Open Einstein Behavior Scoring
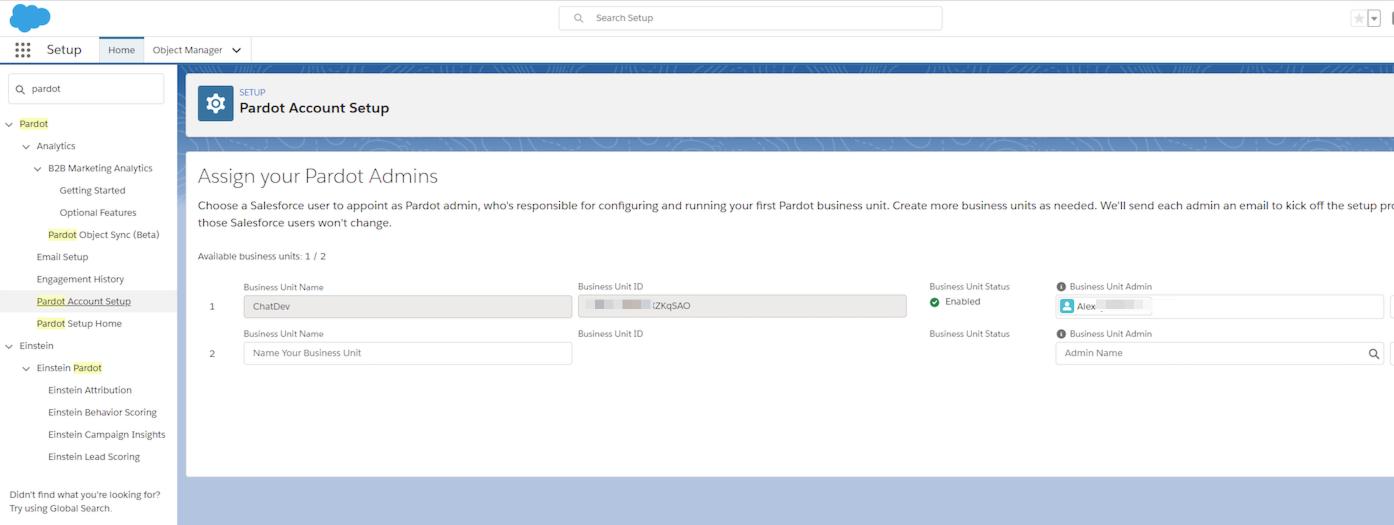Viewport: 1394px width, 525px height. pos(102,412)
